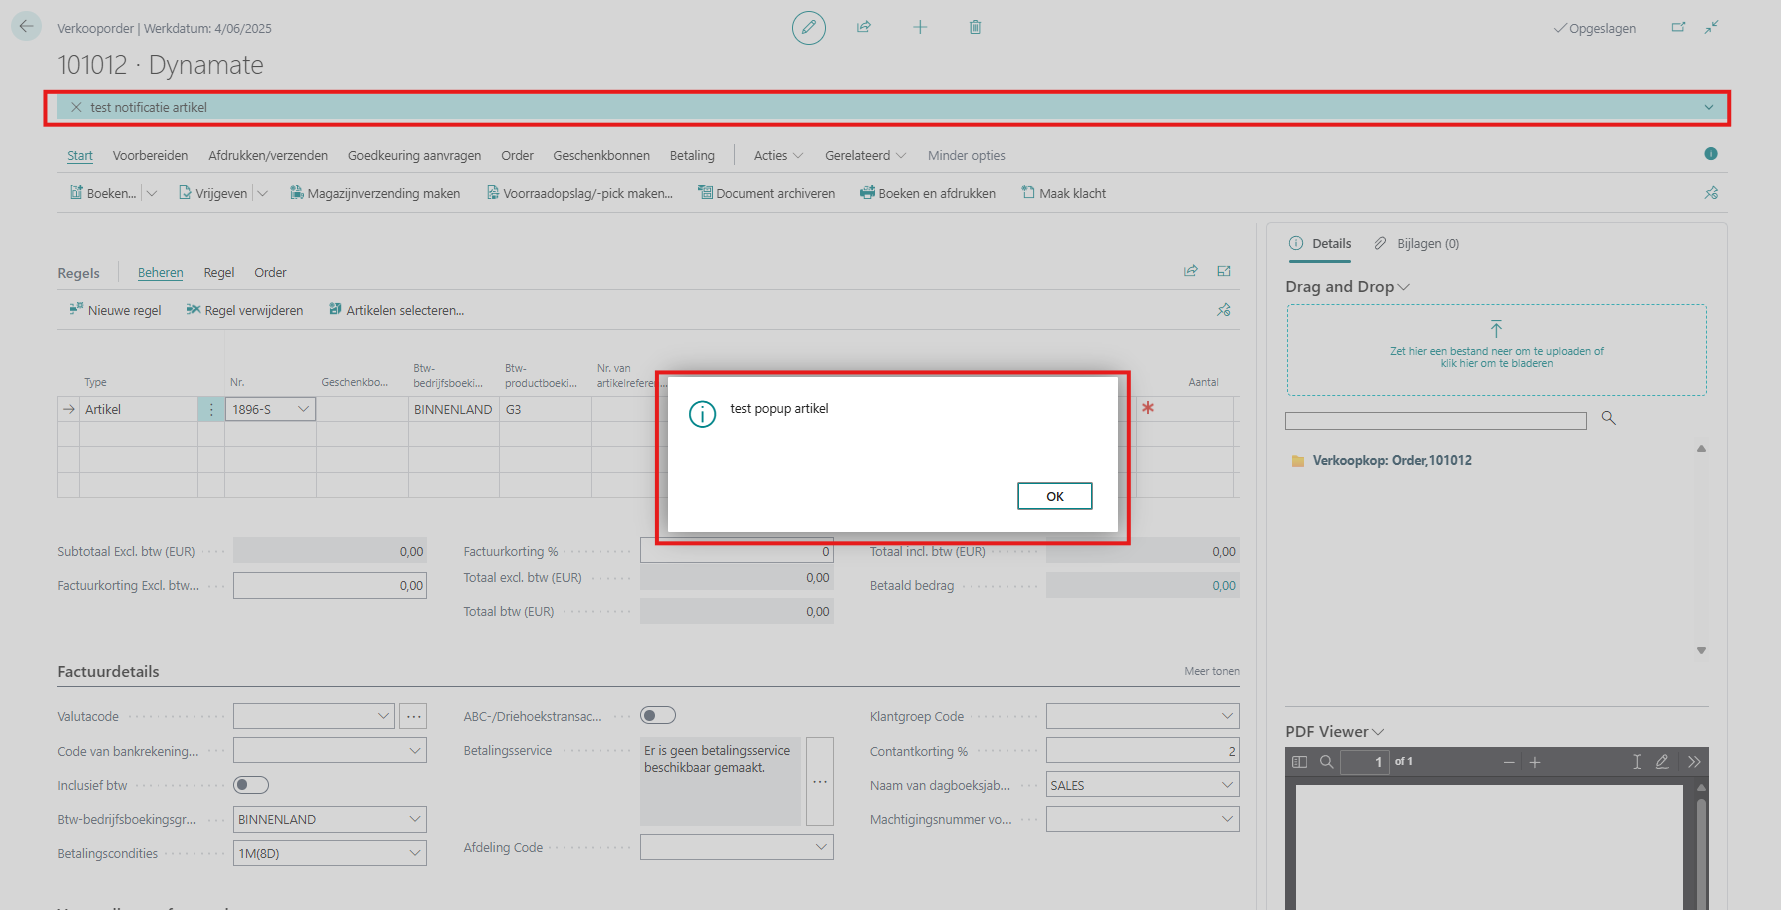
Task: Click the pin icon in Regels toolbar
Action: click(1224, 310)
